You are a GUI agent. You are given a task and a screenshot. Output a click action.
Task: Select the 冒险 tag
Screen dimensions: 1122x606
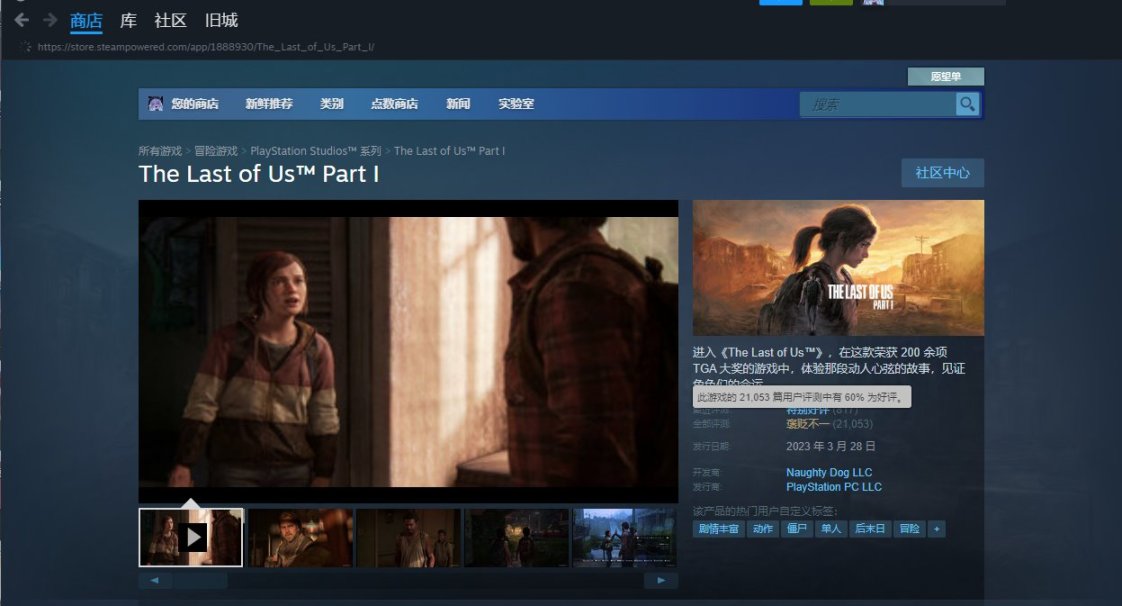pyautogui.click(x=909, y=529)
